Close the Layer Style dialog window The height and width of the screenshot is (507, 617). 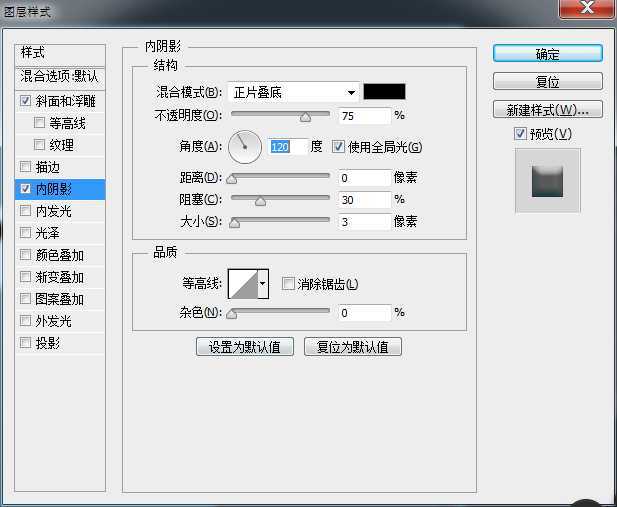pos(585,10)
